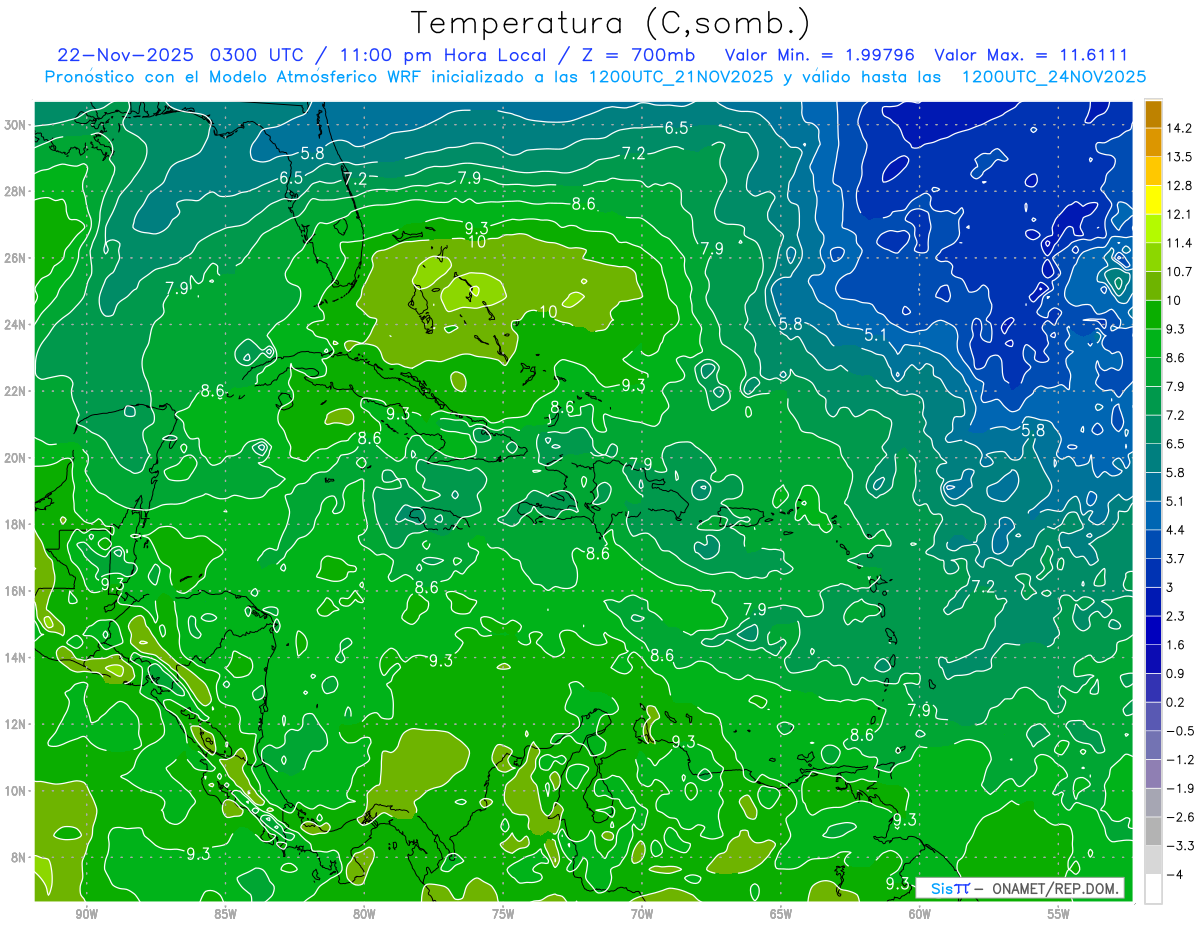Click the "20N" latitude axis label
Image resolution: width=1200 pixels, height=927 pixels.
(14, 458)
